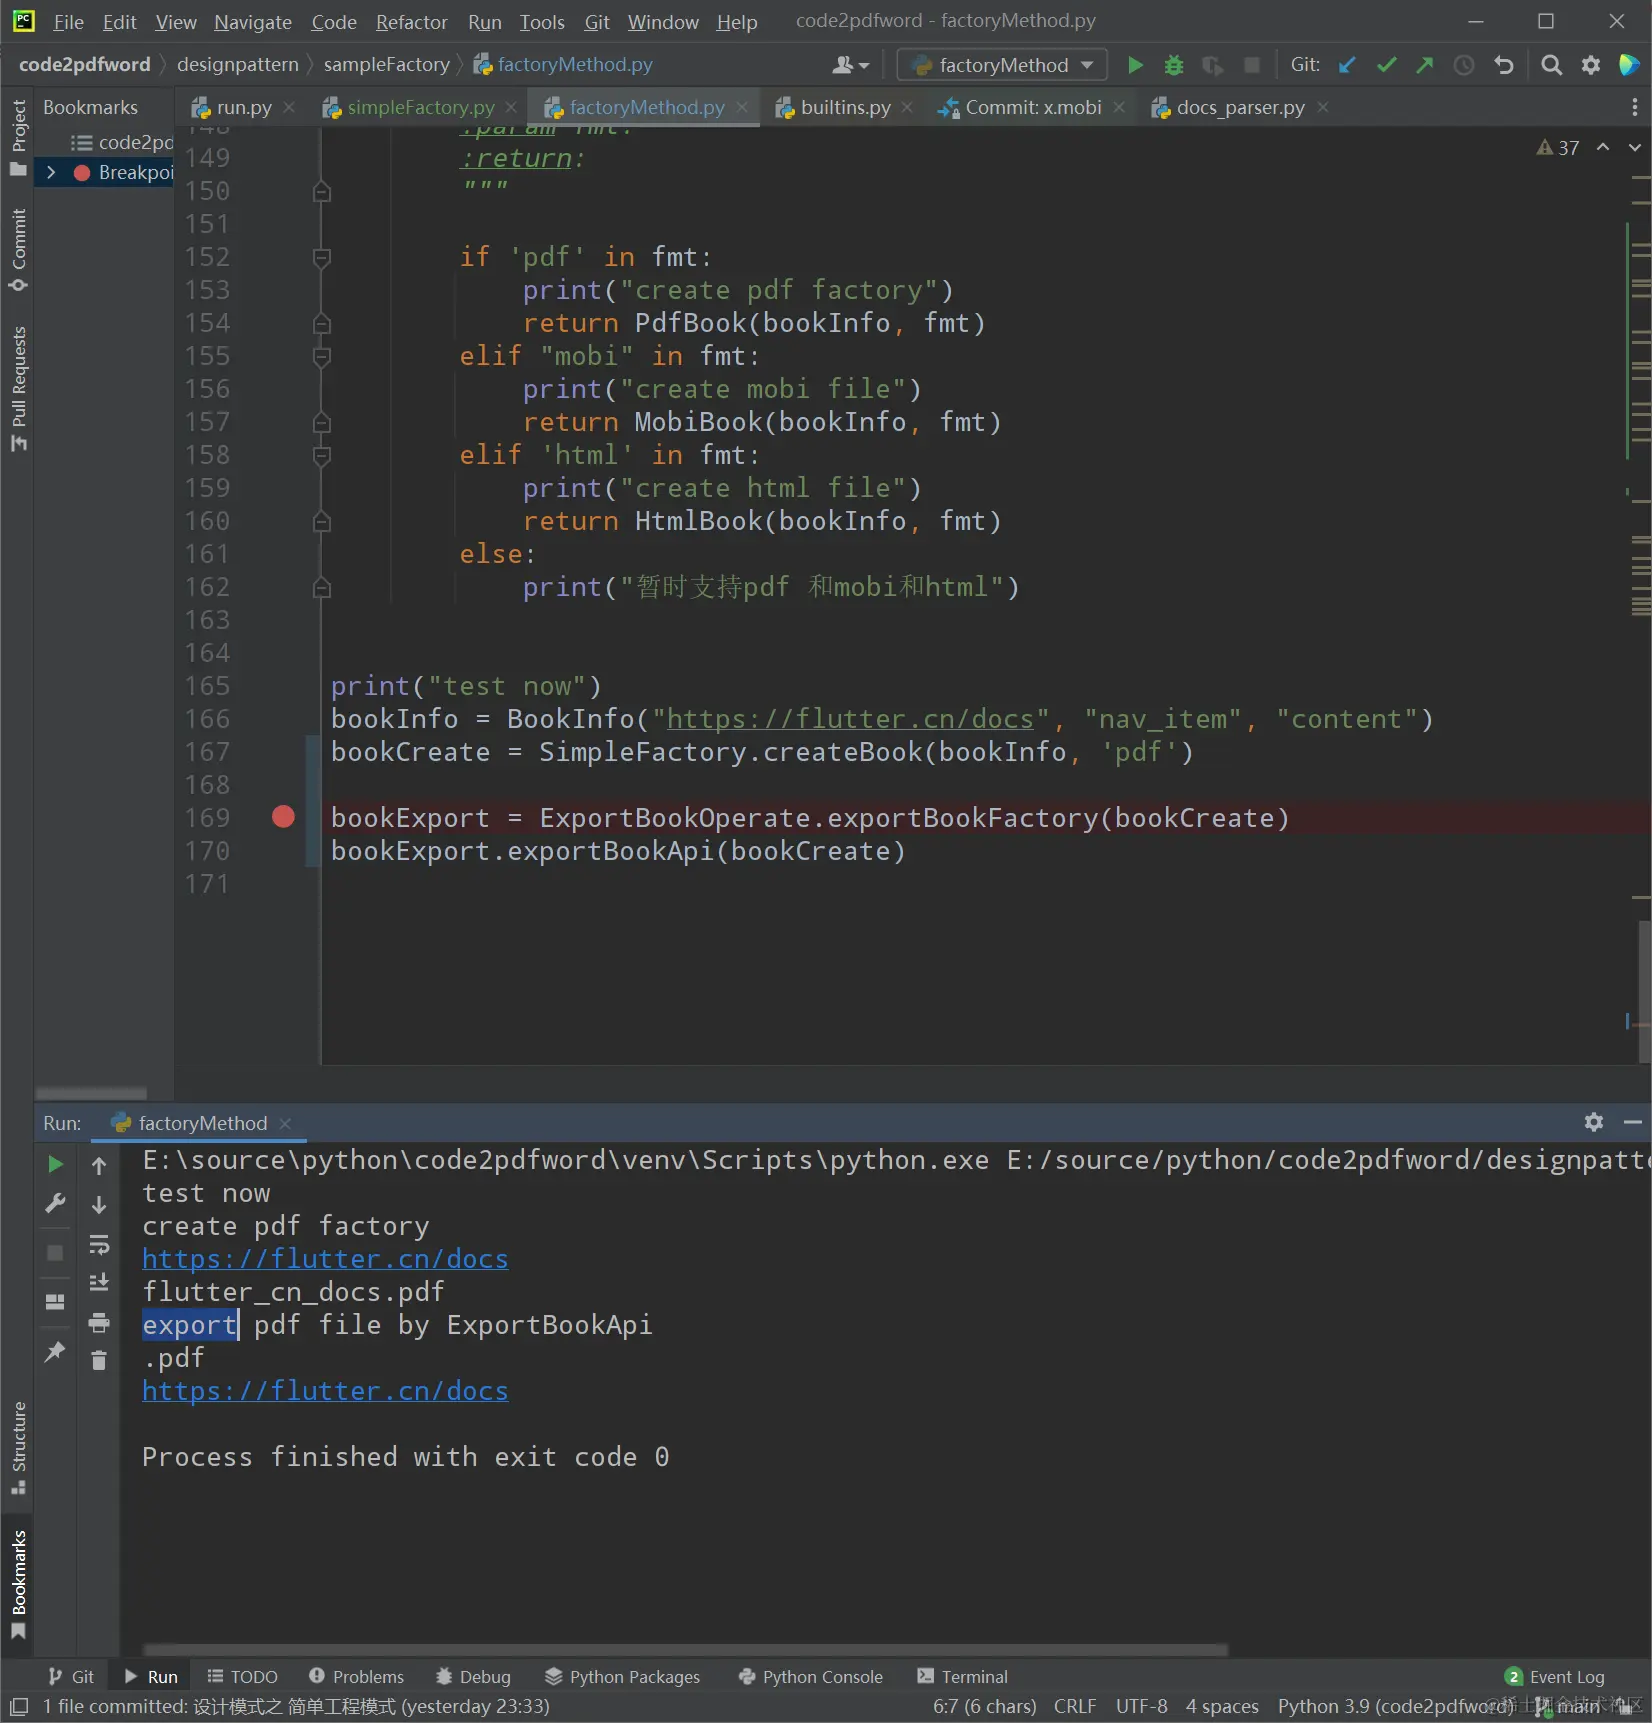1652x1723 pixels.
Task: Expand the Breakpoints tree node
Action: [x=51, y=172]
